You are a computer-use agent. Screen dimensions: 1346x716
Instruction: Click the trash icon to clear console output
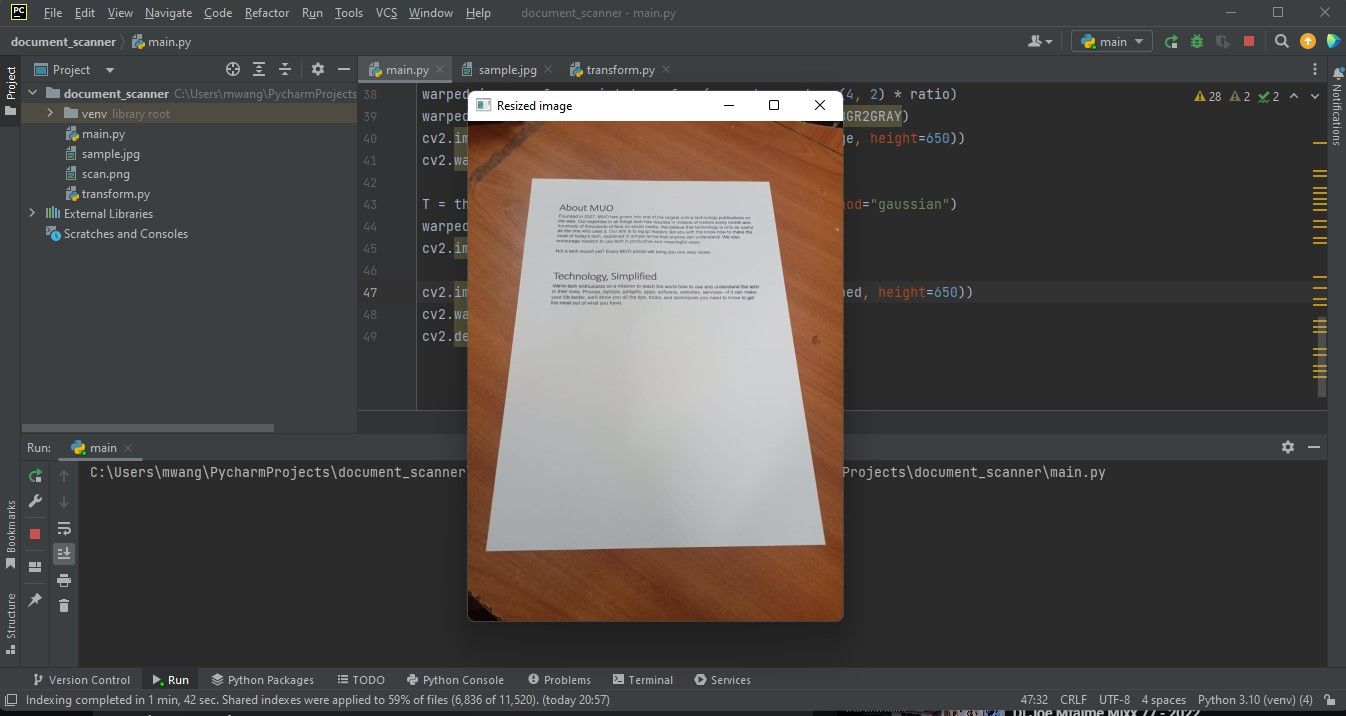pyautogui.click(x=64, y=605)
